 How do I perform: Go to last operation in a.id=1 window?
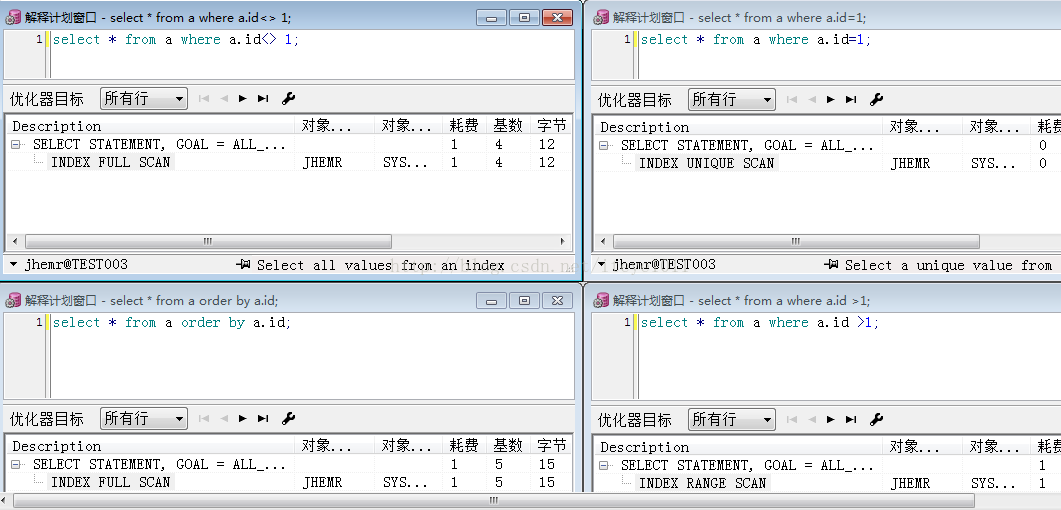pos(851,99)
